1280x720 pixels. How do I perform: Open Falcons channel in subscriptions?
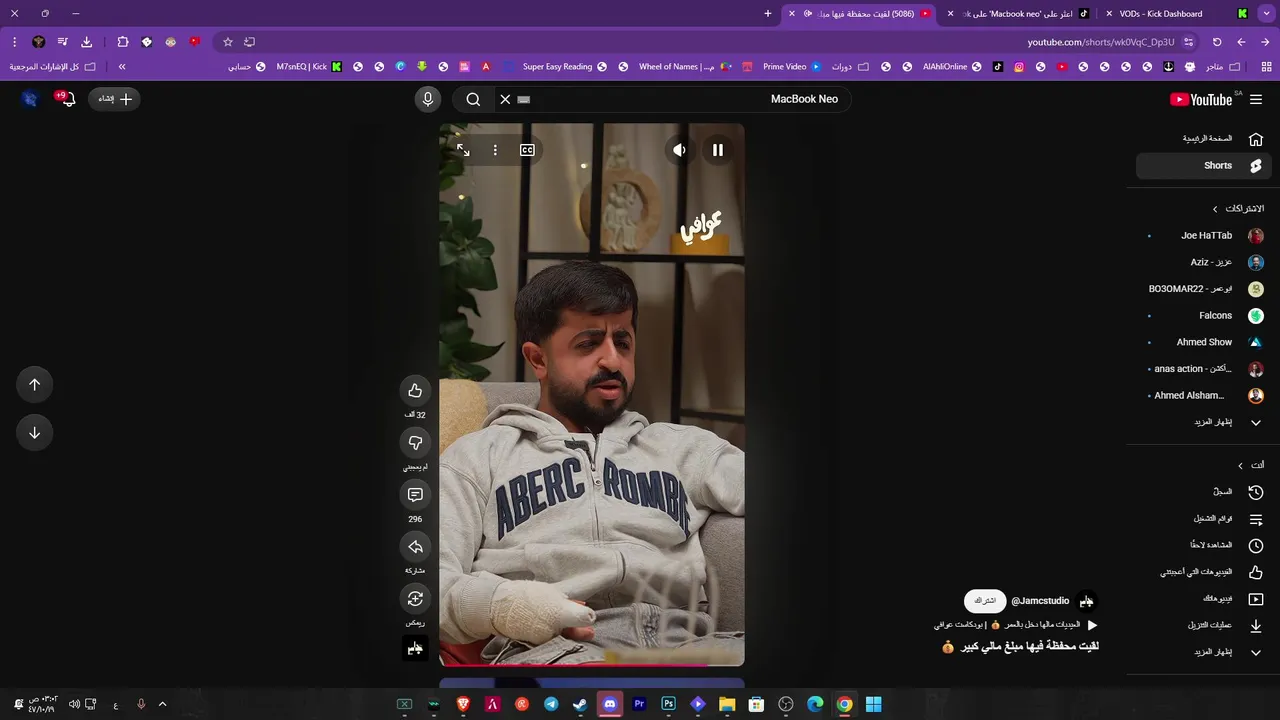[1203, 316]
